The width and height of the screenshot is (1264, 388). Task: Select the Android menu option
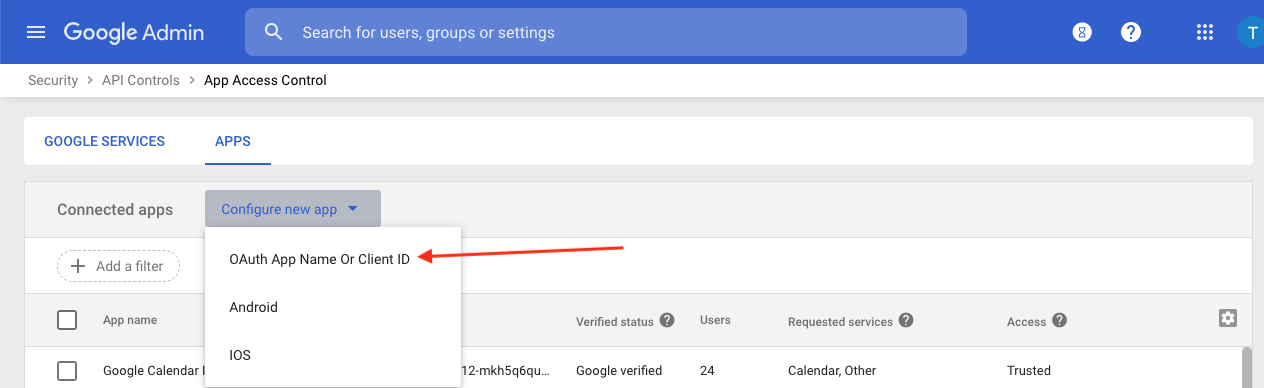(x=333, y=307)
